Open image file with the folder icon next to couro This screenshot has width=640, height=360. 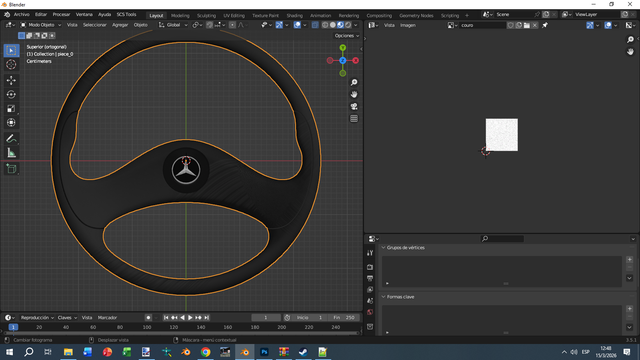tap(527, 25)
